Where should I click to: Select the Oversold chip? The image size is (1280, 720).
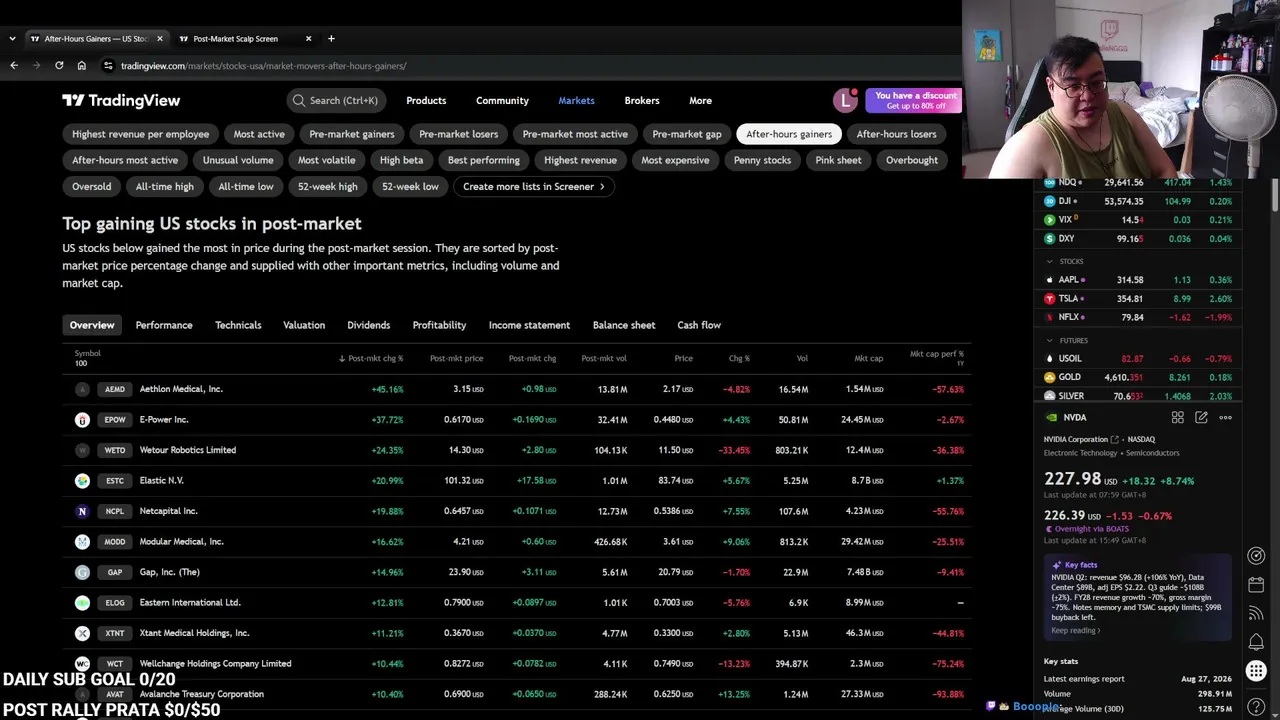91,187
